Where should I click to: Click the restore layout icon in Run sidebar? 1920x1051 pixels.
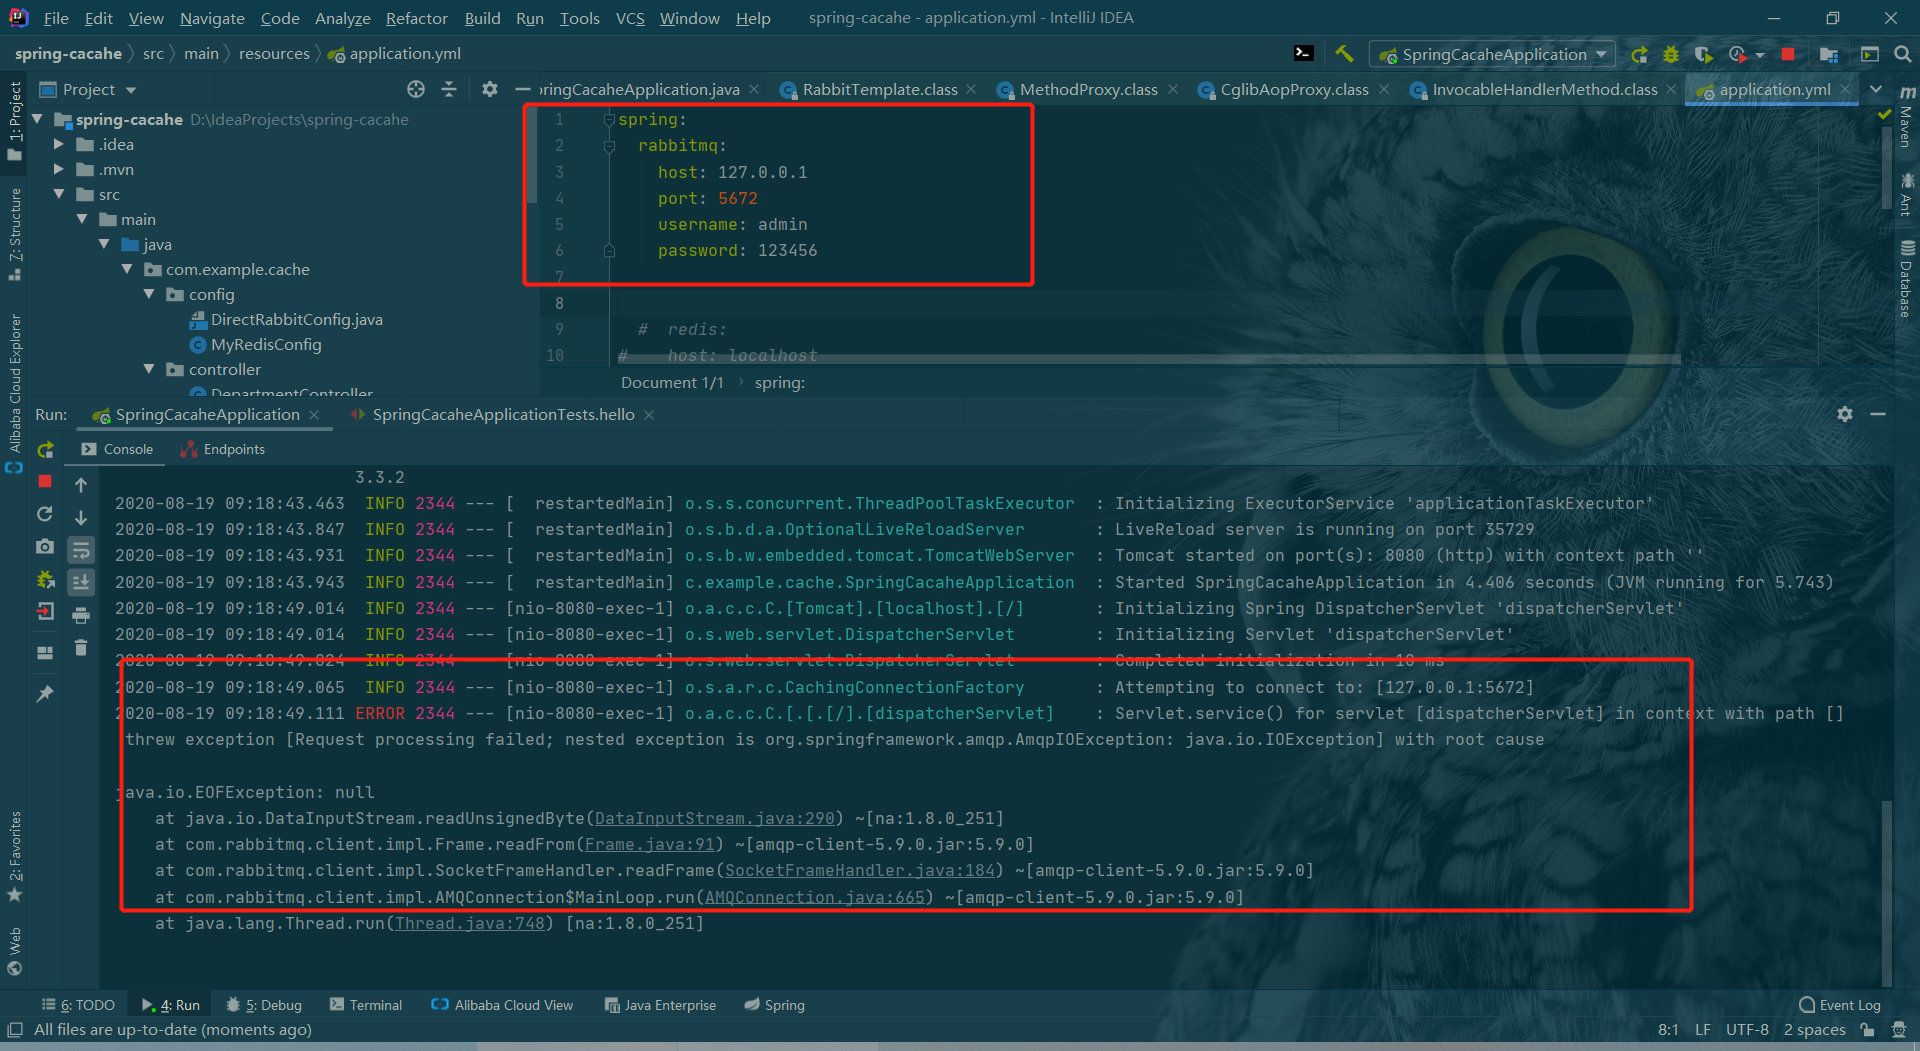coord(45,653)
